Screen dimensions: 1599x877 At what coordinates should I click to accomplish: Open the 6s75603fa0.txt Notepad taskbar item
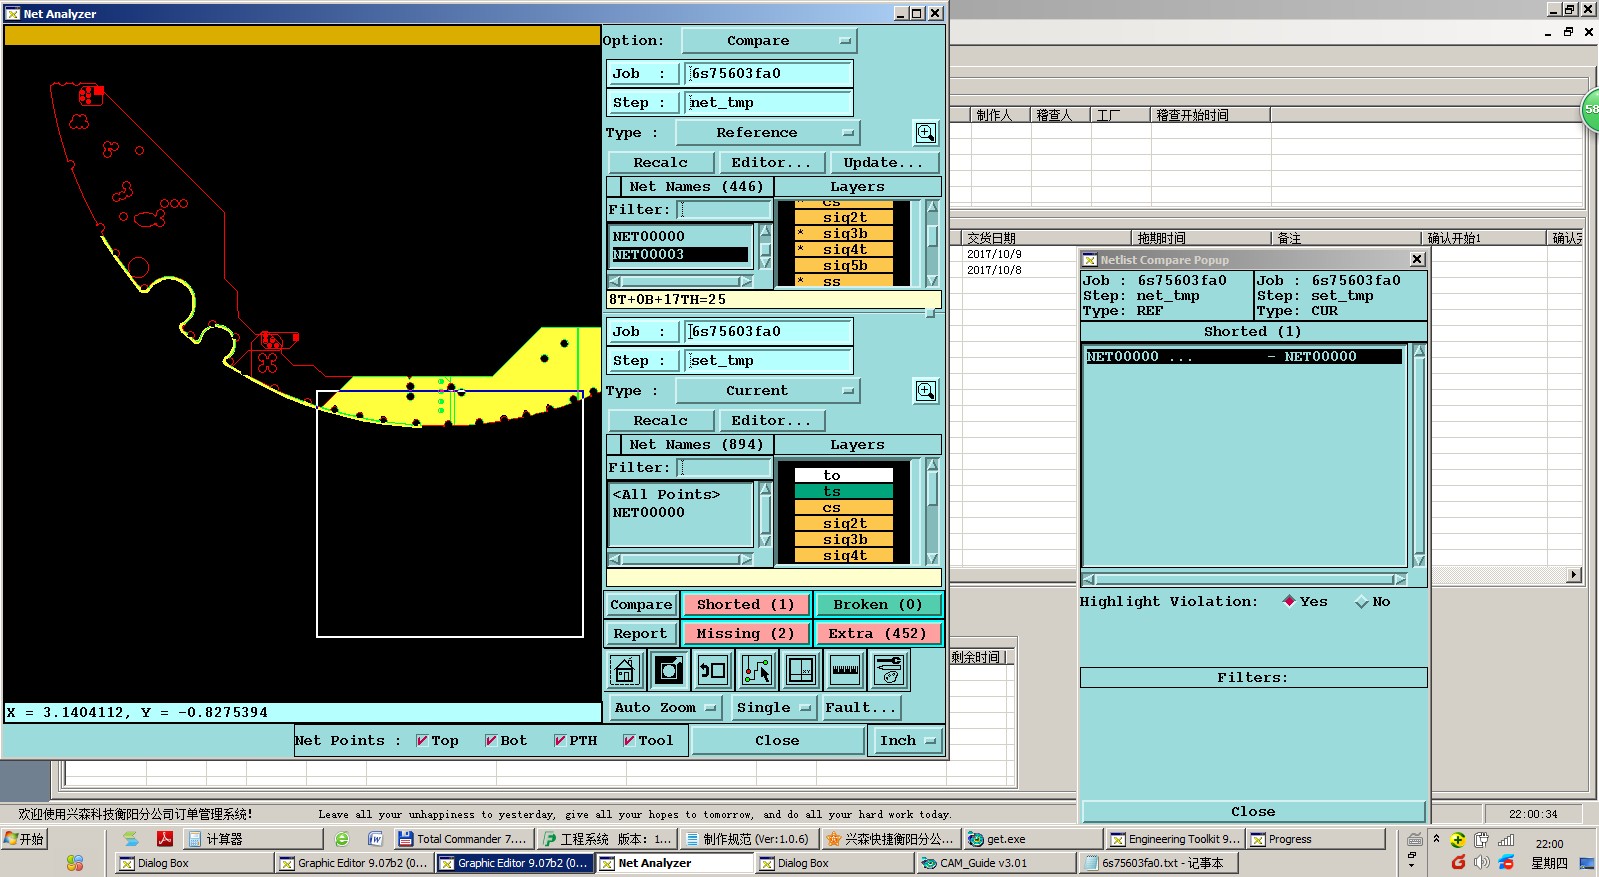click(1160, 863)
